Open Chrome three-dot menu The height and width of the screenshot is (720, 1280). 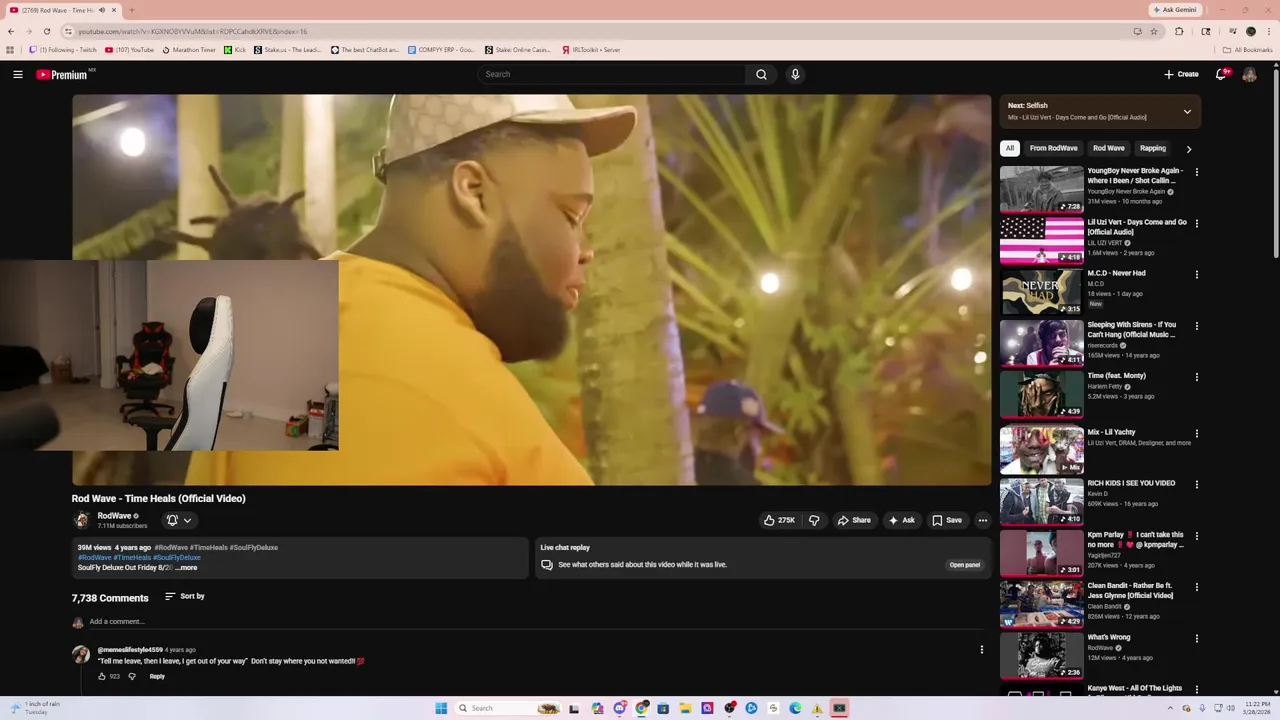[1268, 31]
